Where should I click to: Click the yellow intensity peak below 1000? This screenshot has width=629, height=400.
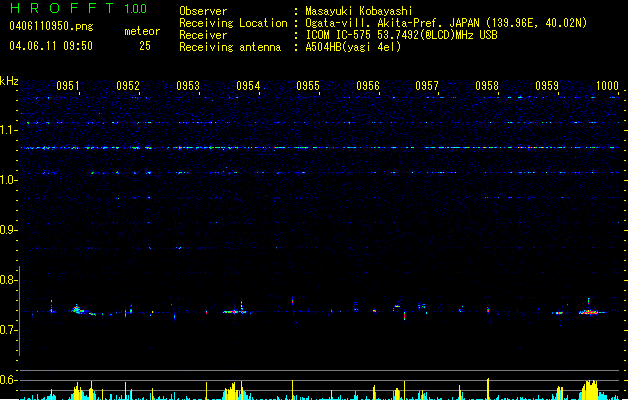[590, 390]
